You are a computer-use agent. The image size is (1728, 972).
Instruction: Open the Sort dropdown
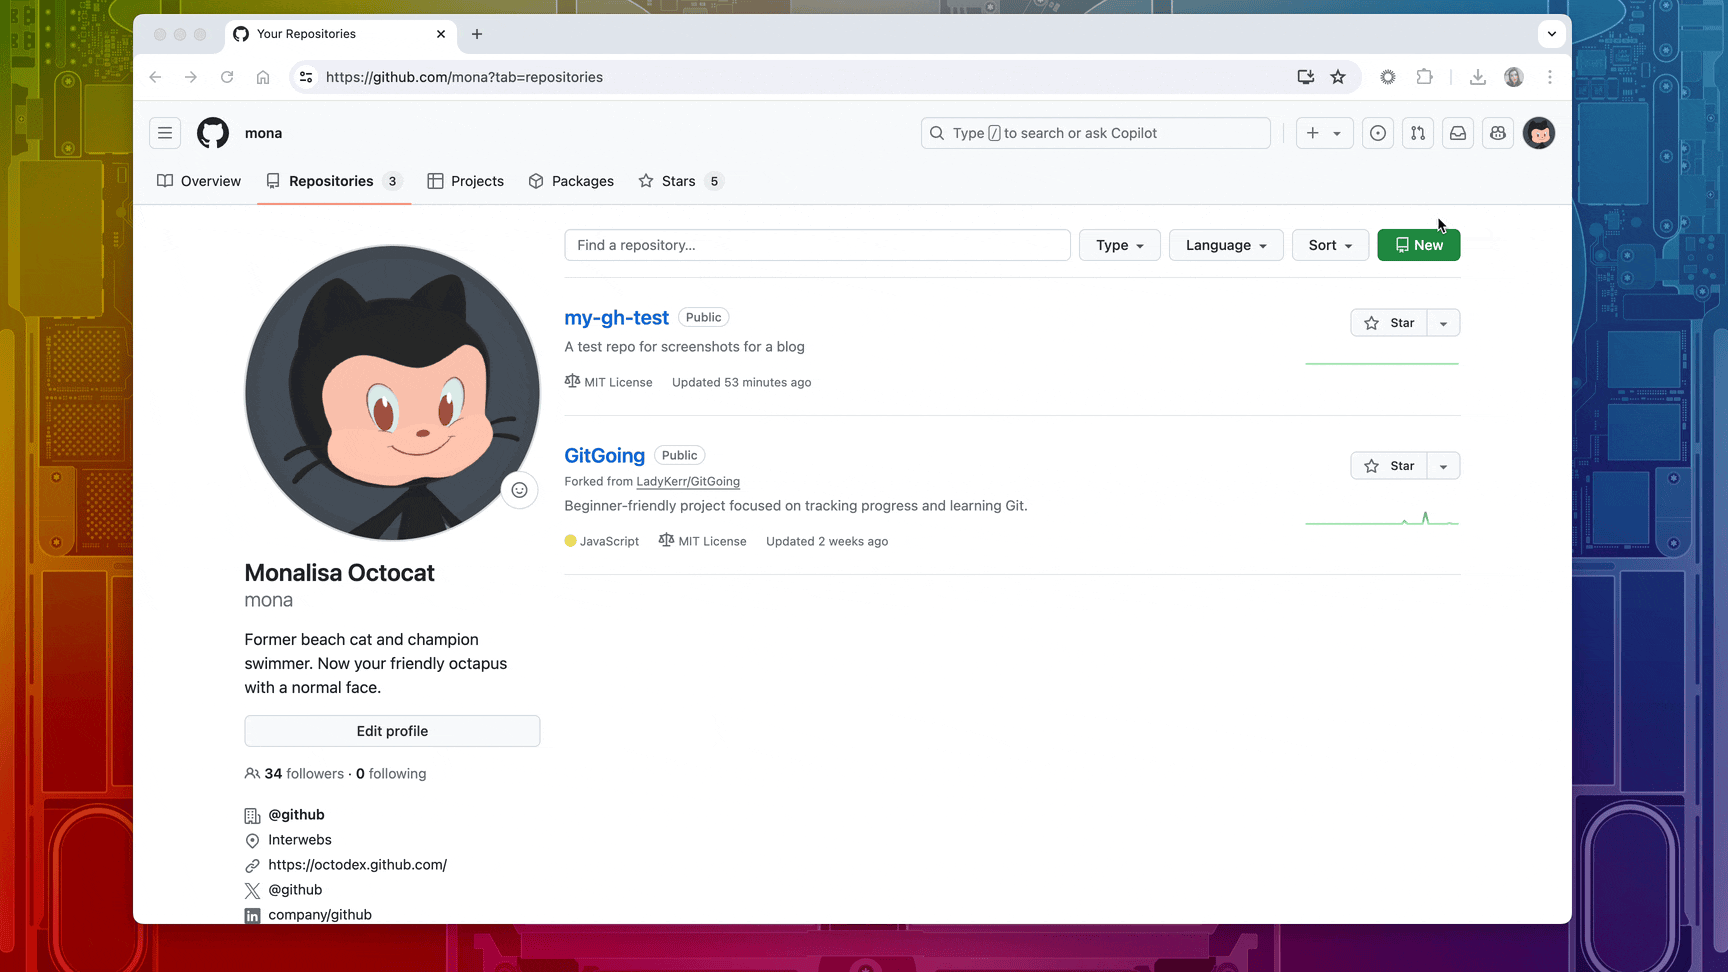(x=1329, y=245)
